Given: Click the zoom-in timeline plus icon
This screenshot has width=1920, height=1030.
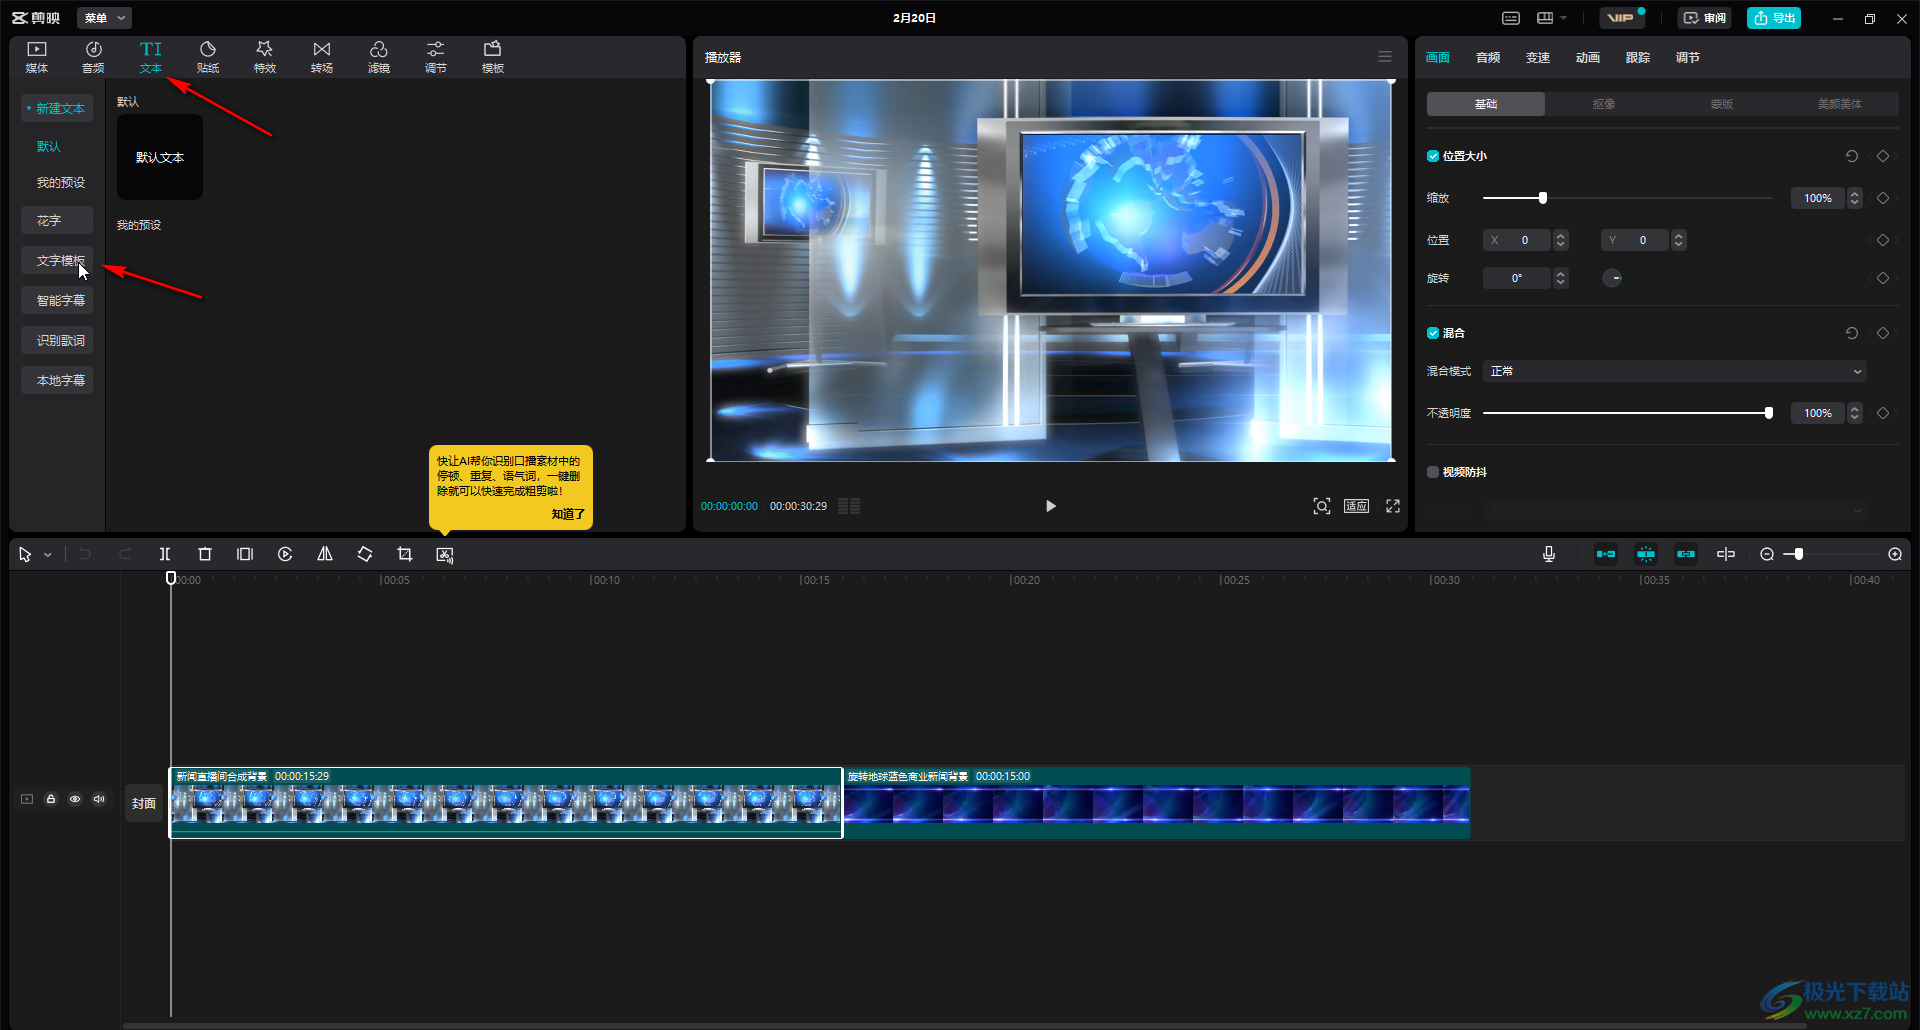Looking at the screenshot, I should (x=1895, y=554).
